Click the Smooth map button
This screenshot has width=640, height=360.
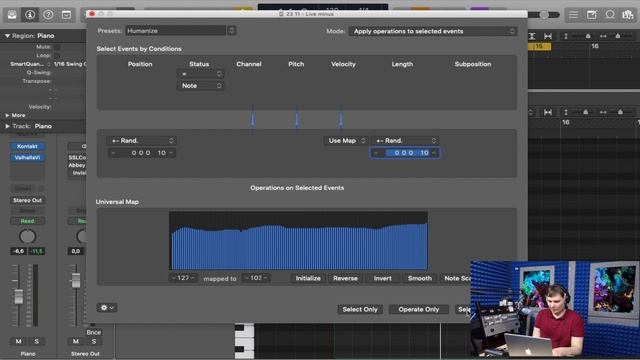[420, 278]
